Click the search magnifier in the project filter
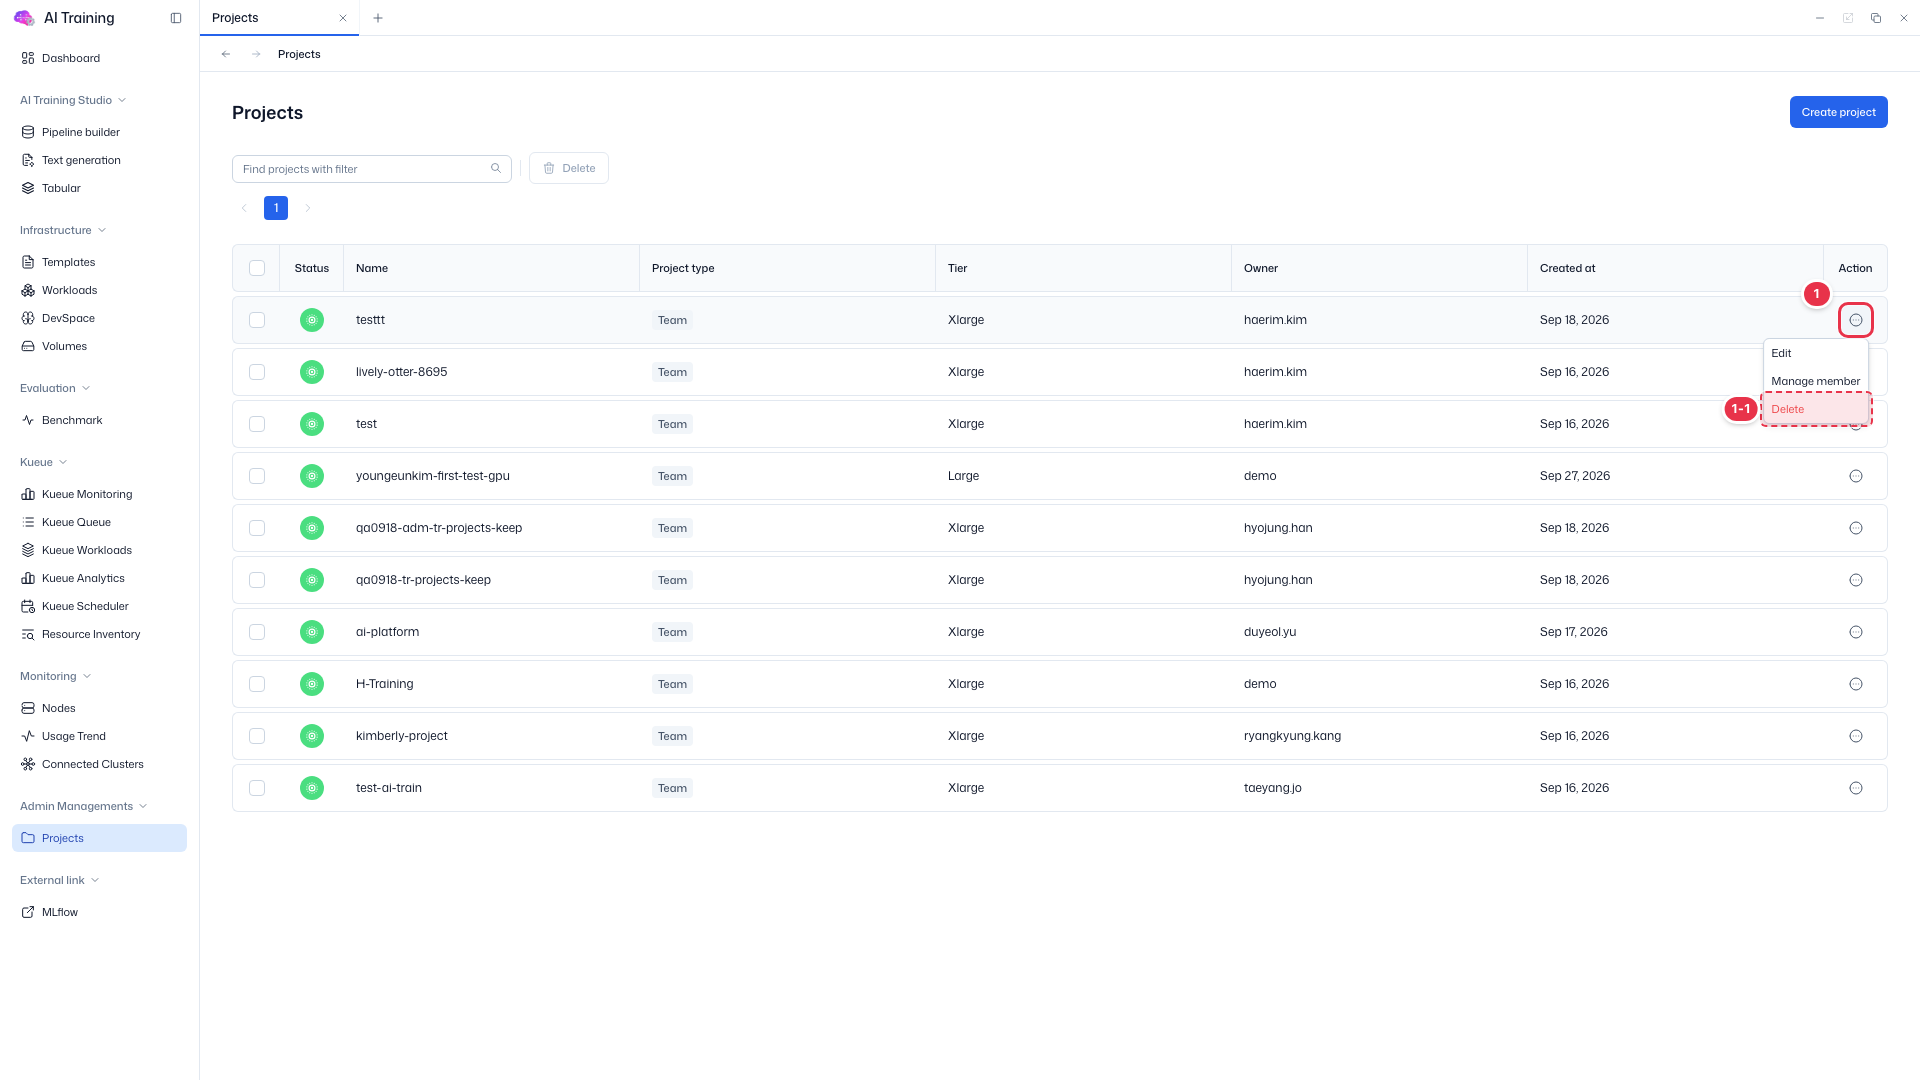Image resolution: width=1920 pixels, height=1080 pixels. [496, 168]
